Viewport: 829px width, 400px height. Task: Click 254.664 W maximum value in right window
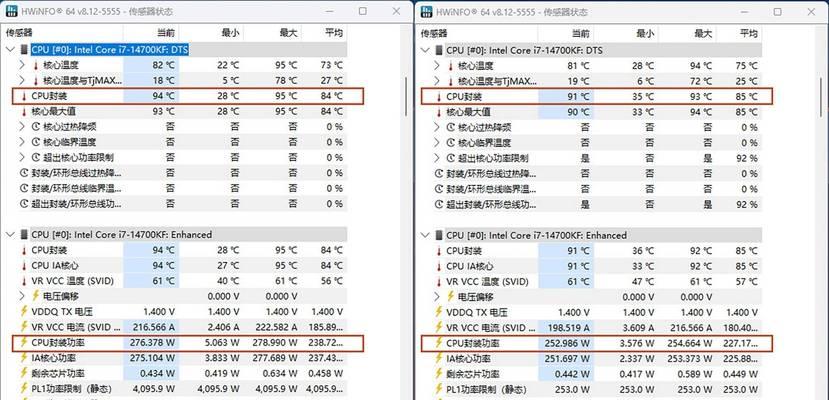689,343
